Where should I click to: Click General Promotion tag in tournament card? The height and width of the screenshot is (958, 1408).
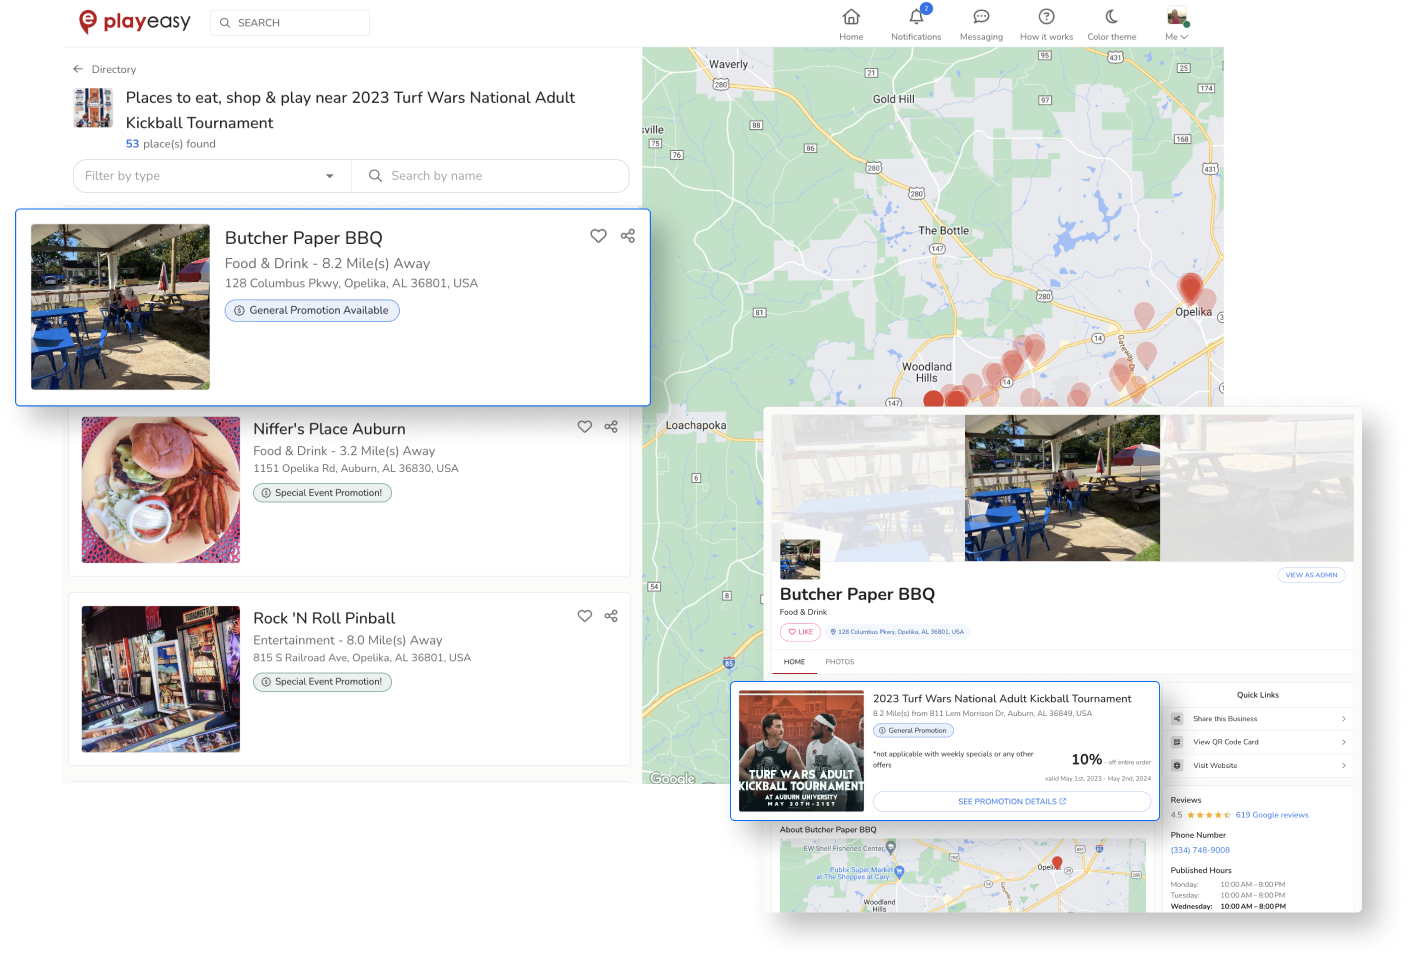pos(913,730)
